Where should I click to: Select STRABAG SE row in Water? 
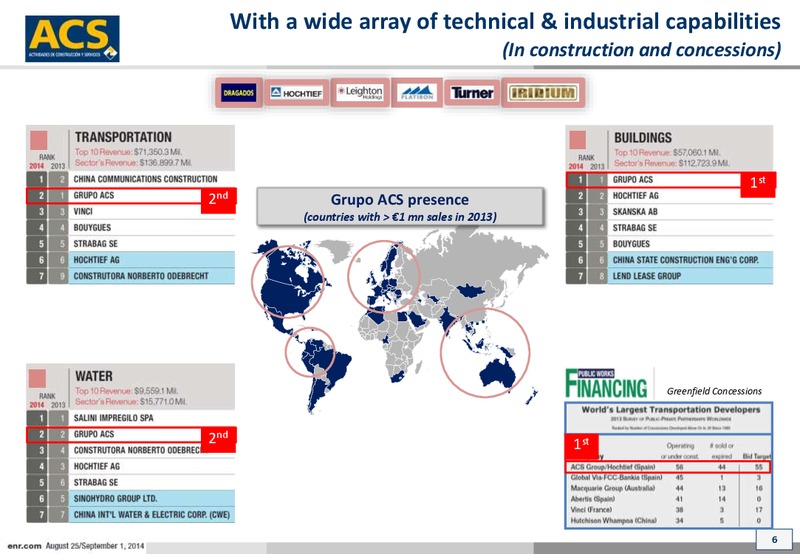[131, 483]
